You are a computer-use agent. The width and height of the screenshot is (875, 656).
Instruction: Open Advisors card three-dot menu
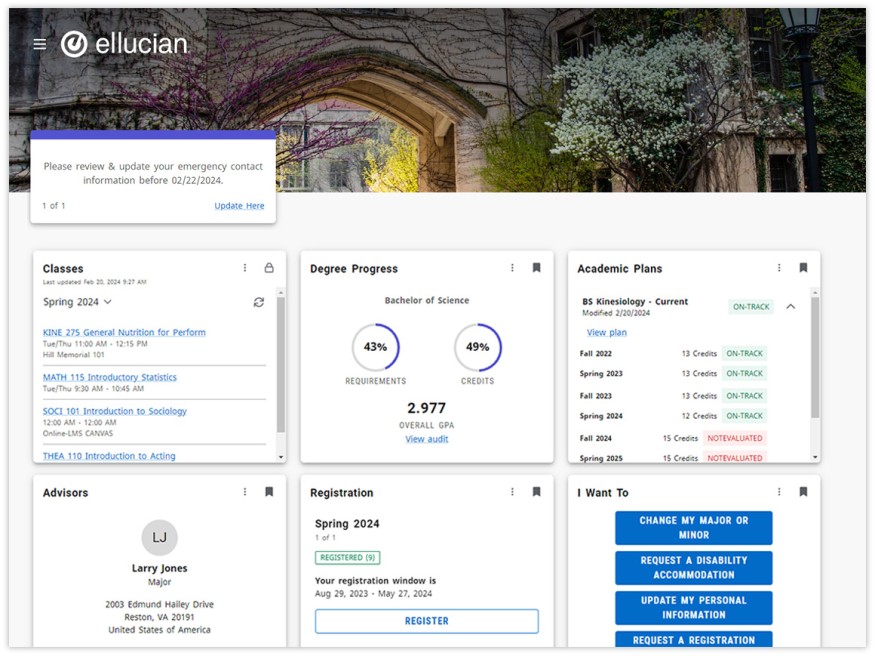[x=245, y=492]
